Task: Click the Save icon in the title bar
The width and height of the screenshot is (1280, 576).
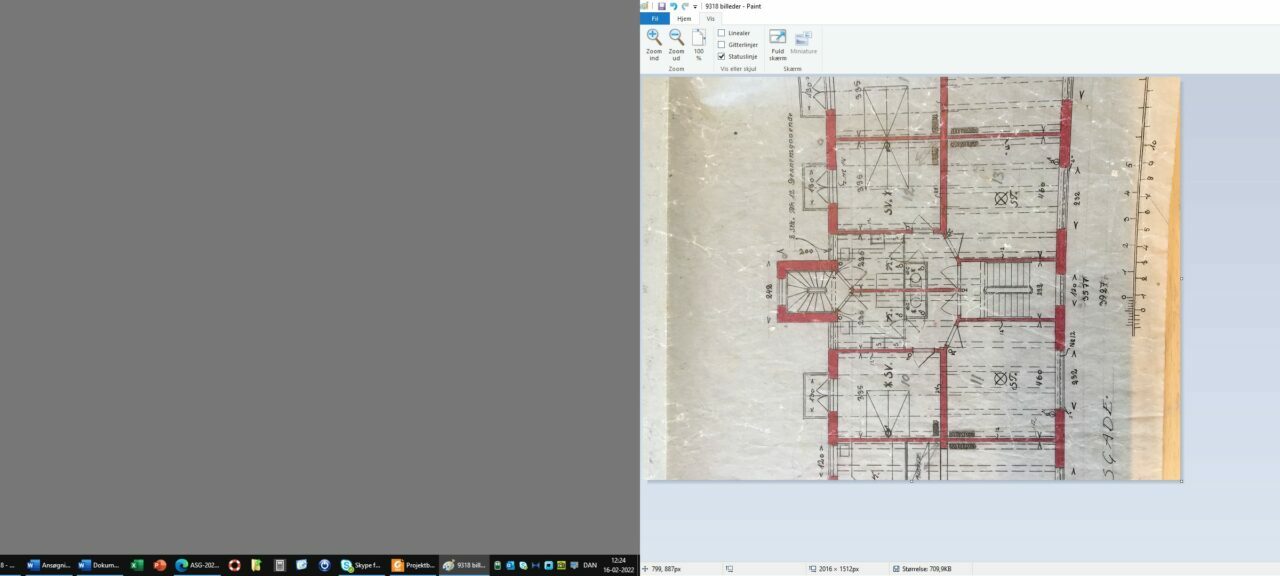Action: tap(661, 6)
